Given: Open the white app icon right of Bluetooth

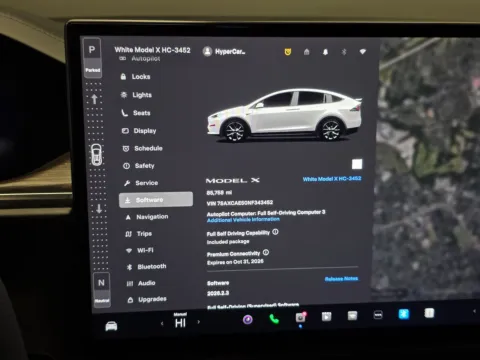Looking at the screenshot, I should (429, 313).
